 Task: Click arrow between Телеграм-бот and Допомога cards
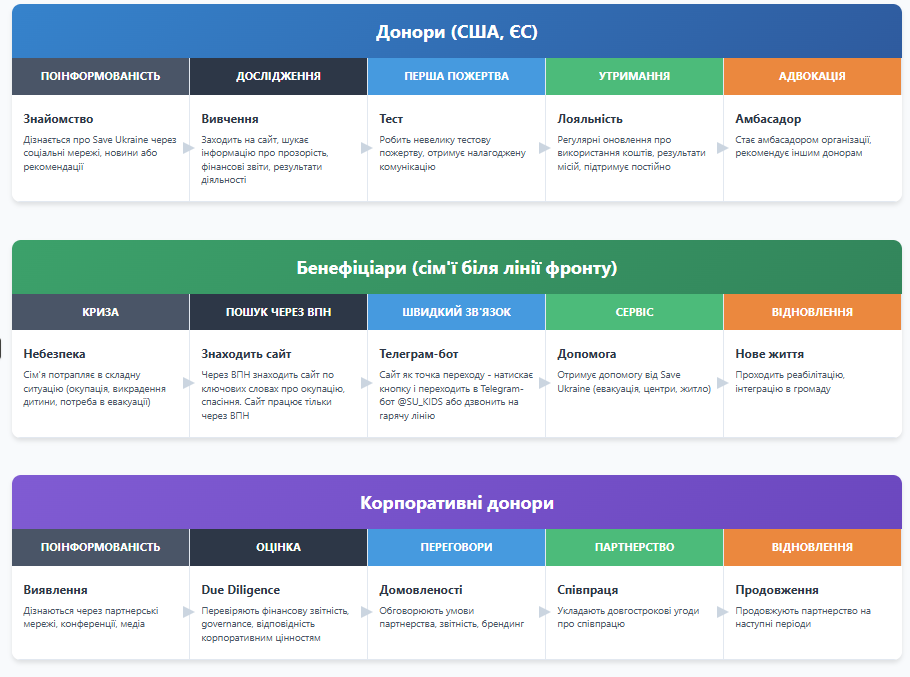click(x=545, y=383)
